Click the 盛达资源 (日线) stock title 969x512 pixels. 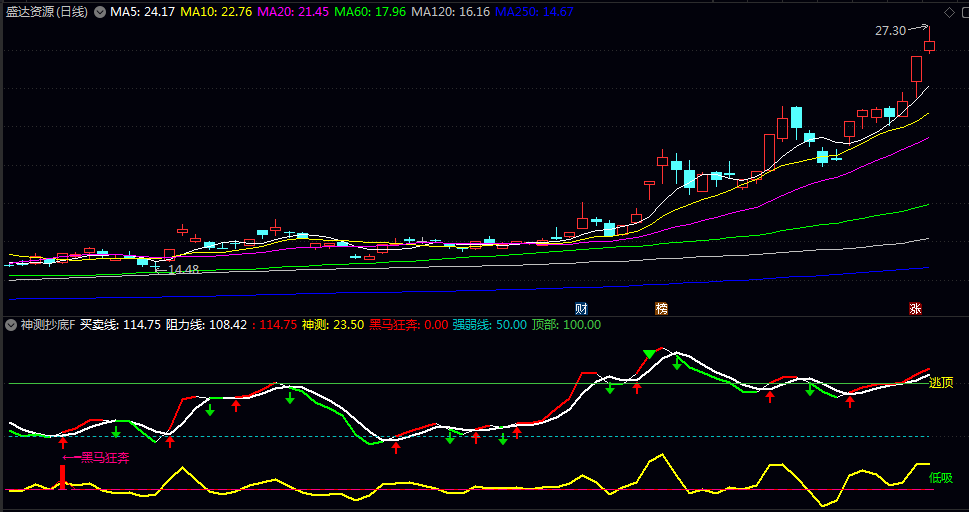[46, 12]
